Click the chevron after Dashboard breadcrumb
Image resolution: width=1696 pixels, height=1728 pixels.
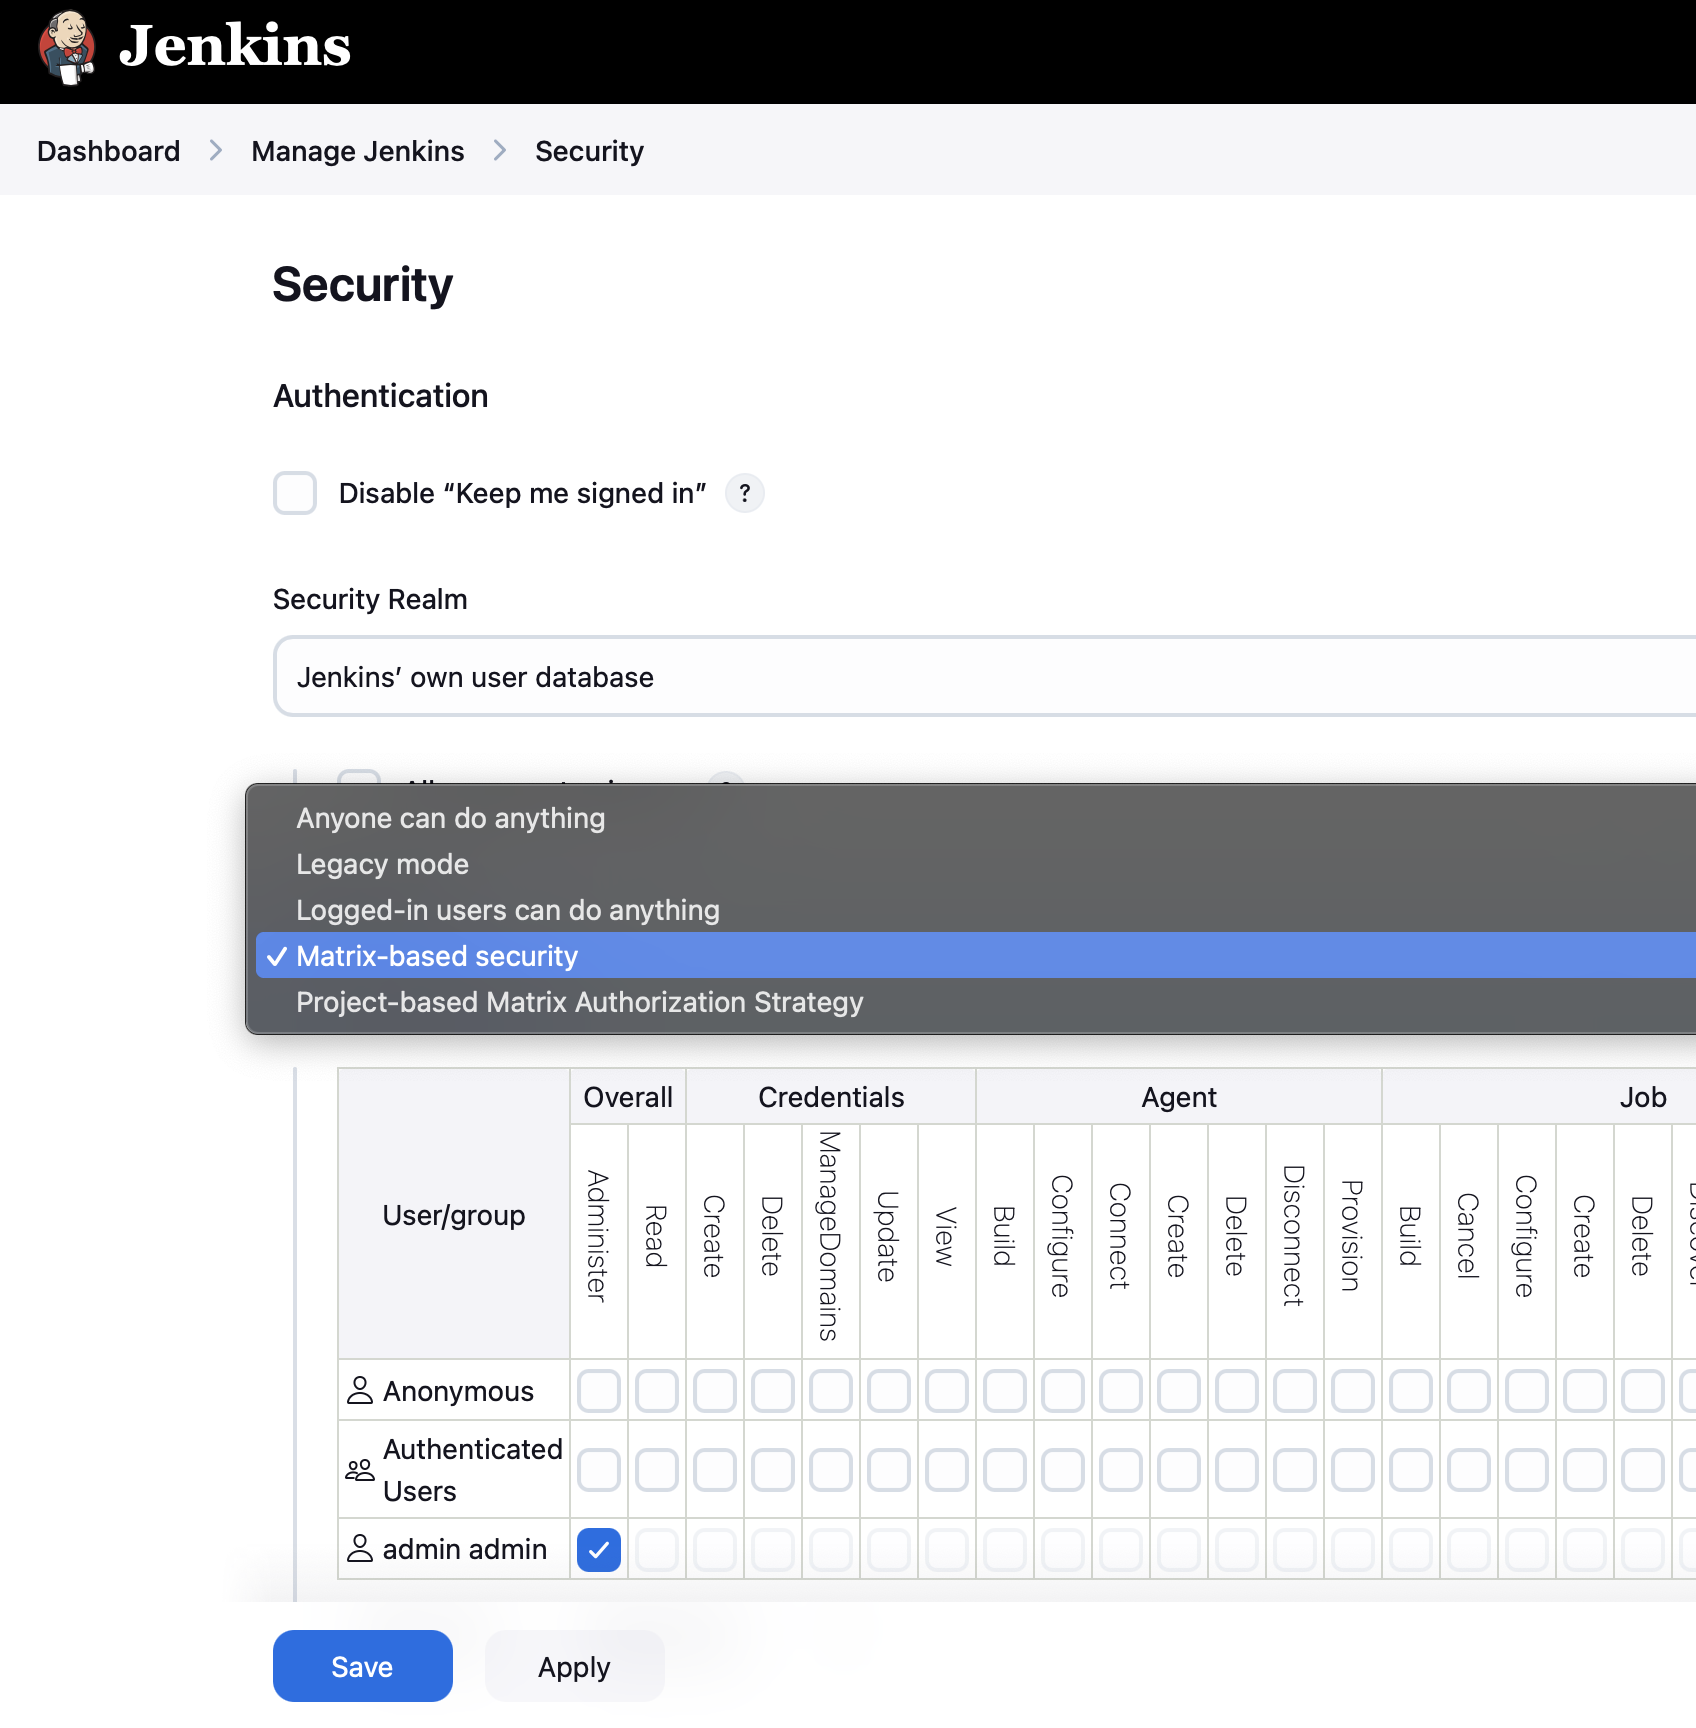tap(216, 151)
